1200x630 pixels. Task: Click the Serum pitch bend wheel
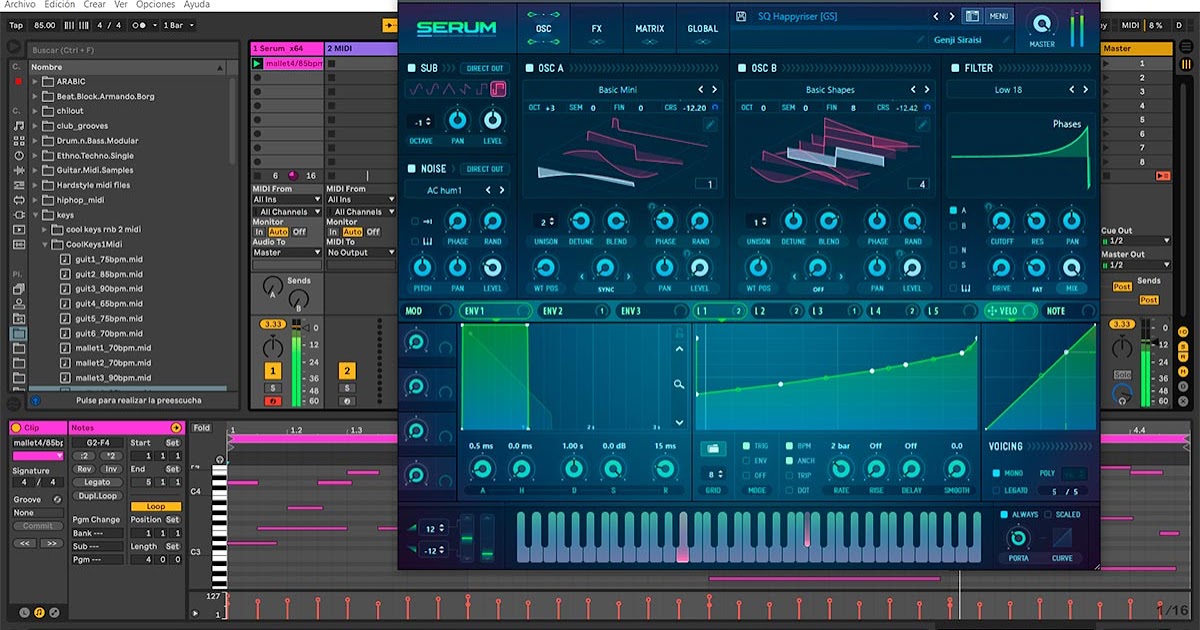pyautogui.click(x=466, y=538)
